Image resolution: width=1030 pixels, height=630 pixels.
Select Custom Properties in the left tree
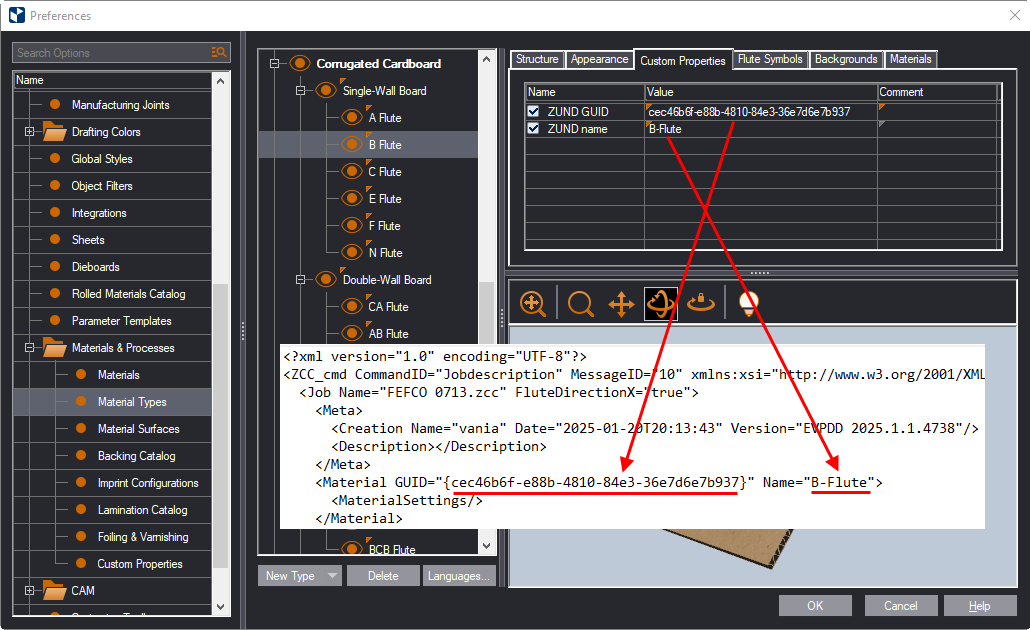click(x=139, y=564)
